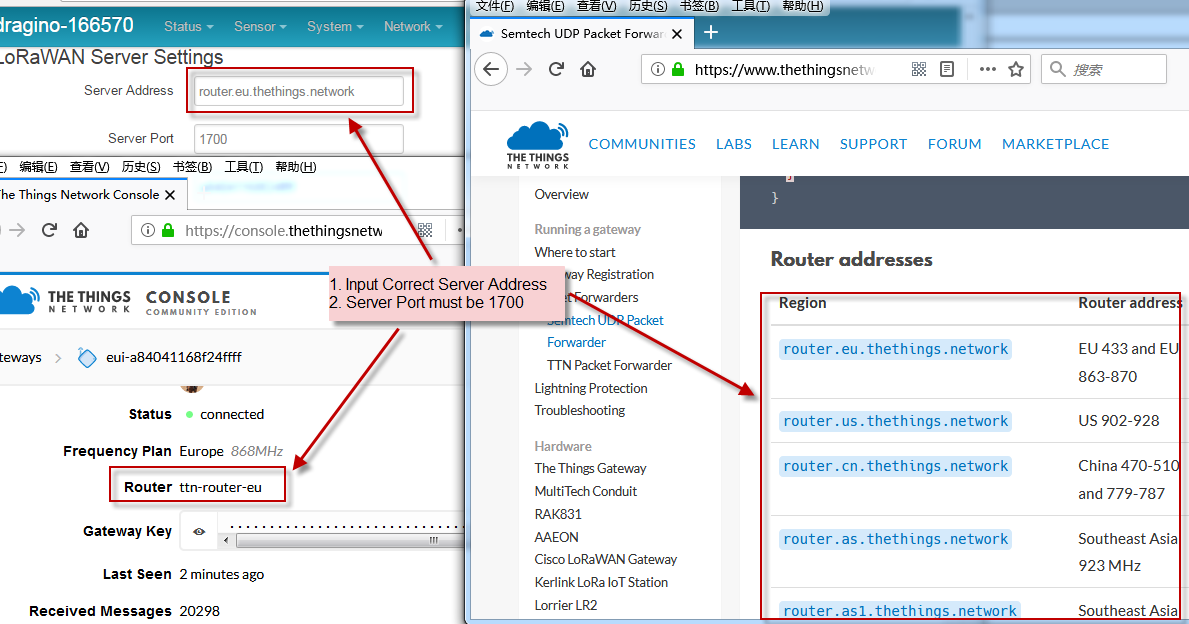Reload the TTN Console page

tap(49, 230)
